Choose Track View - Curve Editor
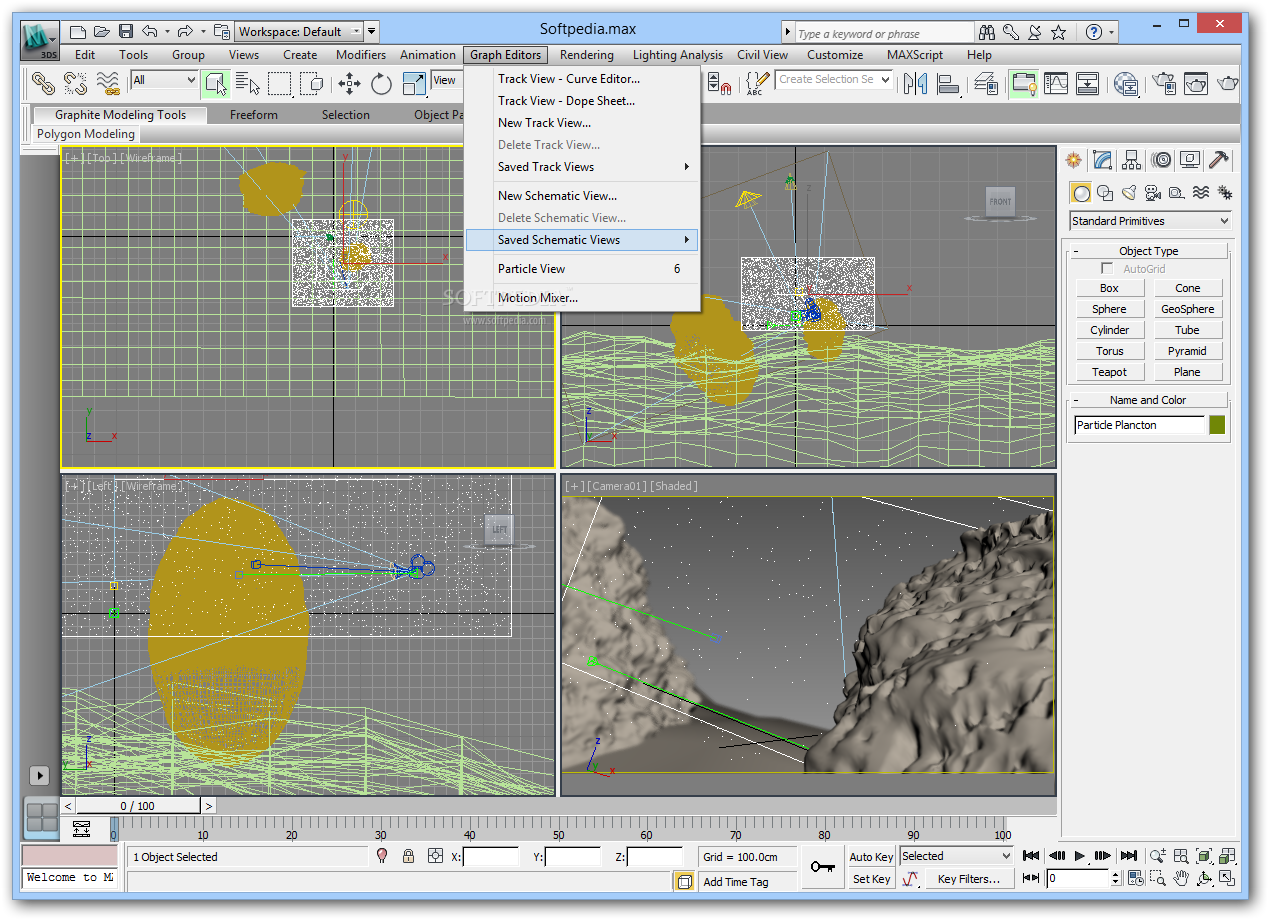This screenshot has width=1269, height=920. 581,79
